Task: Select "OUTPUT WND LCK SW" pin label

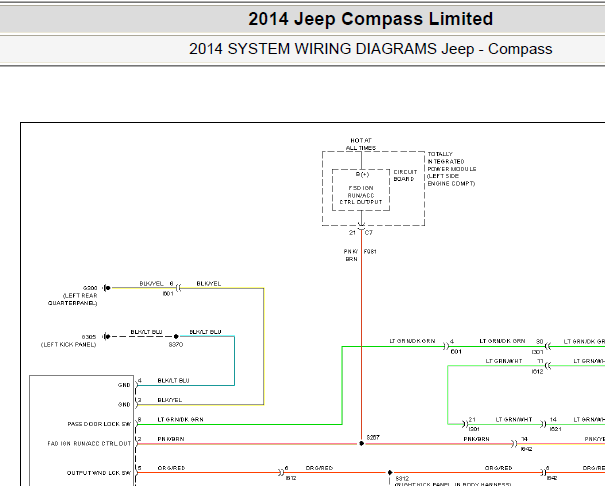Action: (99, 473)
